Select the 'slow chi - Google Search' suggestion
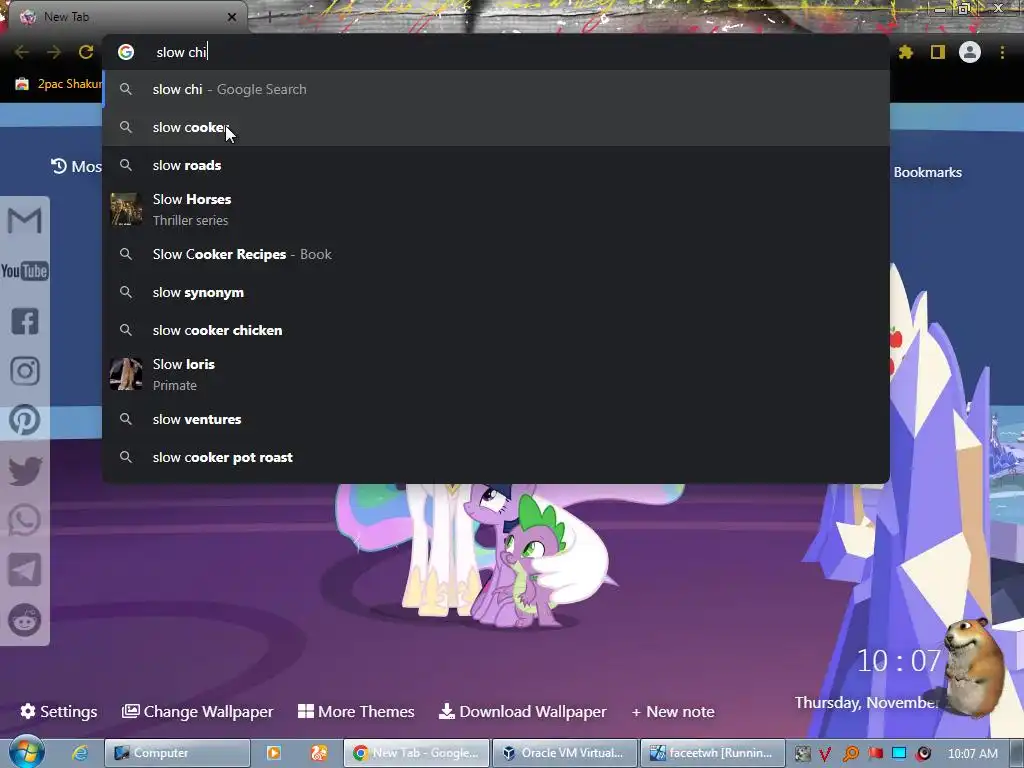 pos(496,89)
